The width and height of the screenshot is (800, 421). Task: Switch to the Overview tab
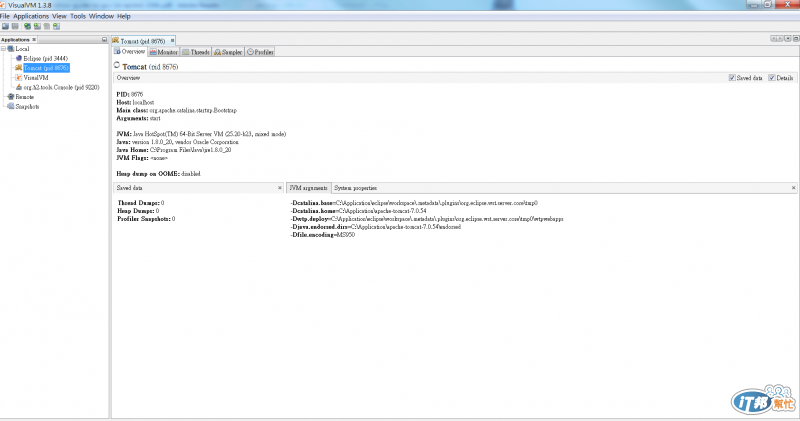pyautogui.click(x=130, y=52)
